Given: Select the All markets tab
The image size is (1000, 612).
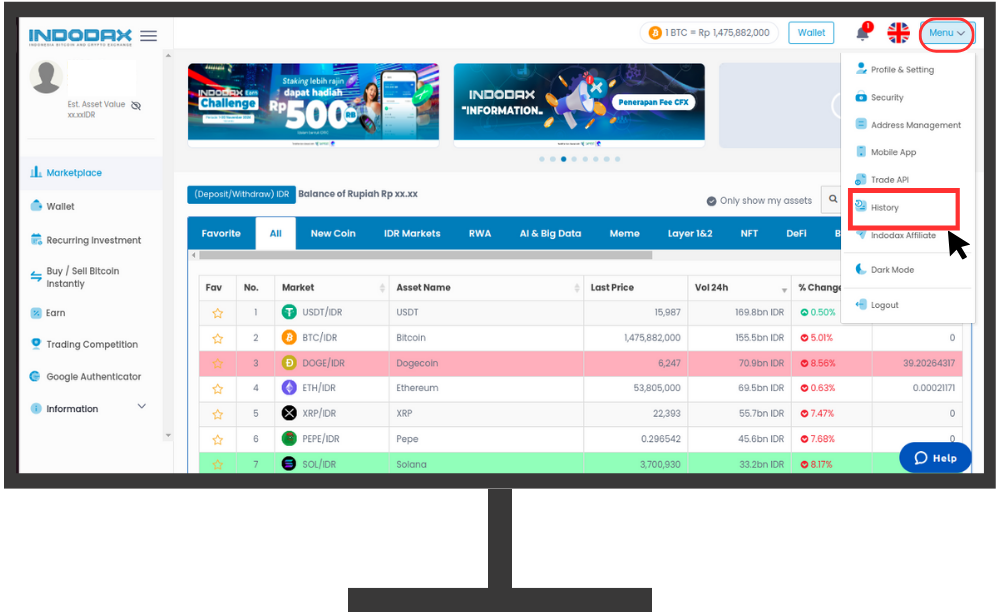Looking at the screenshot, I should (276, 233).
